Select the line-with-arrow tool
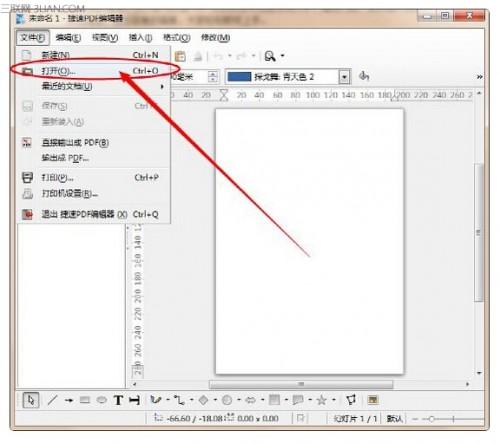Screen dimensions: 500x443 pos(69,400)
